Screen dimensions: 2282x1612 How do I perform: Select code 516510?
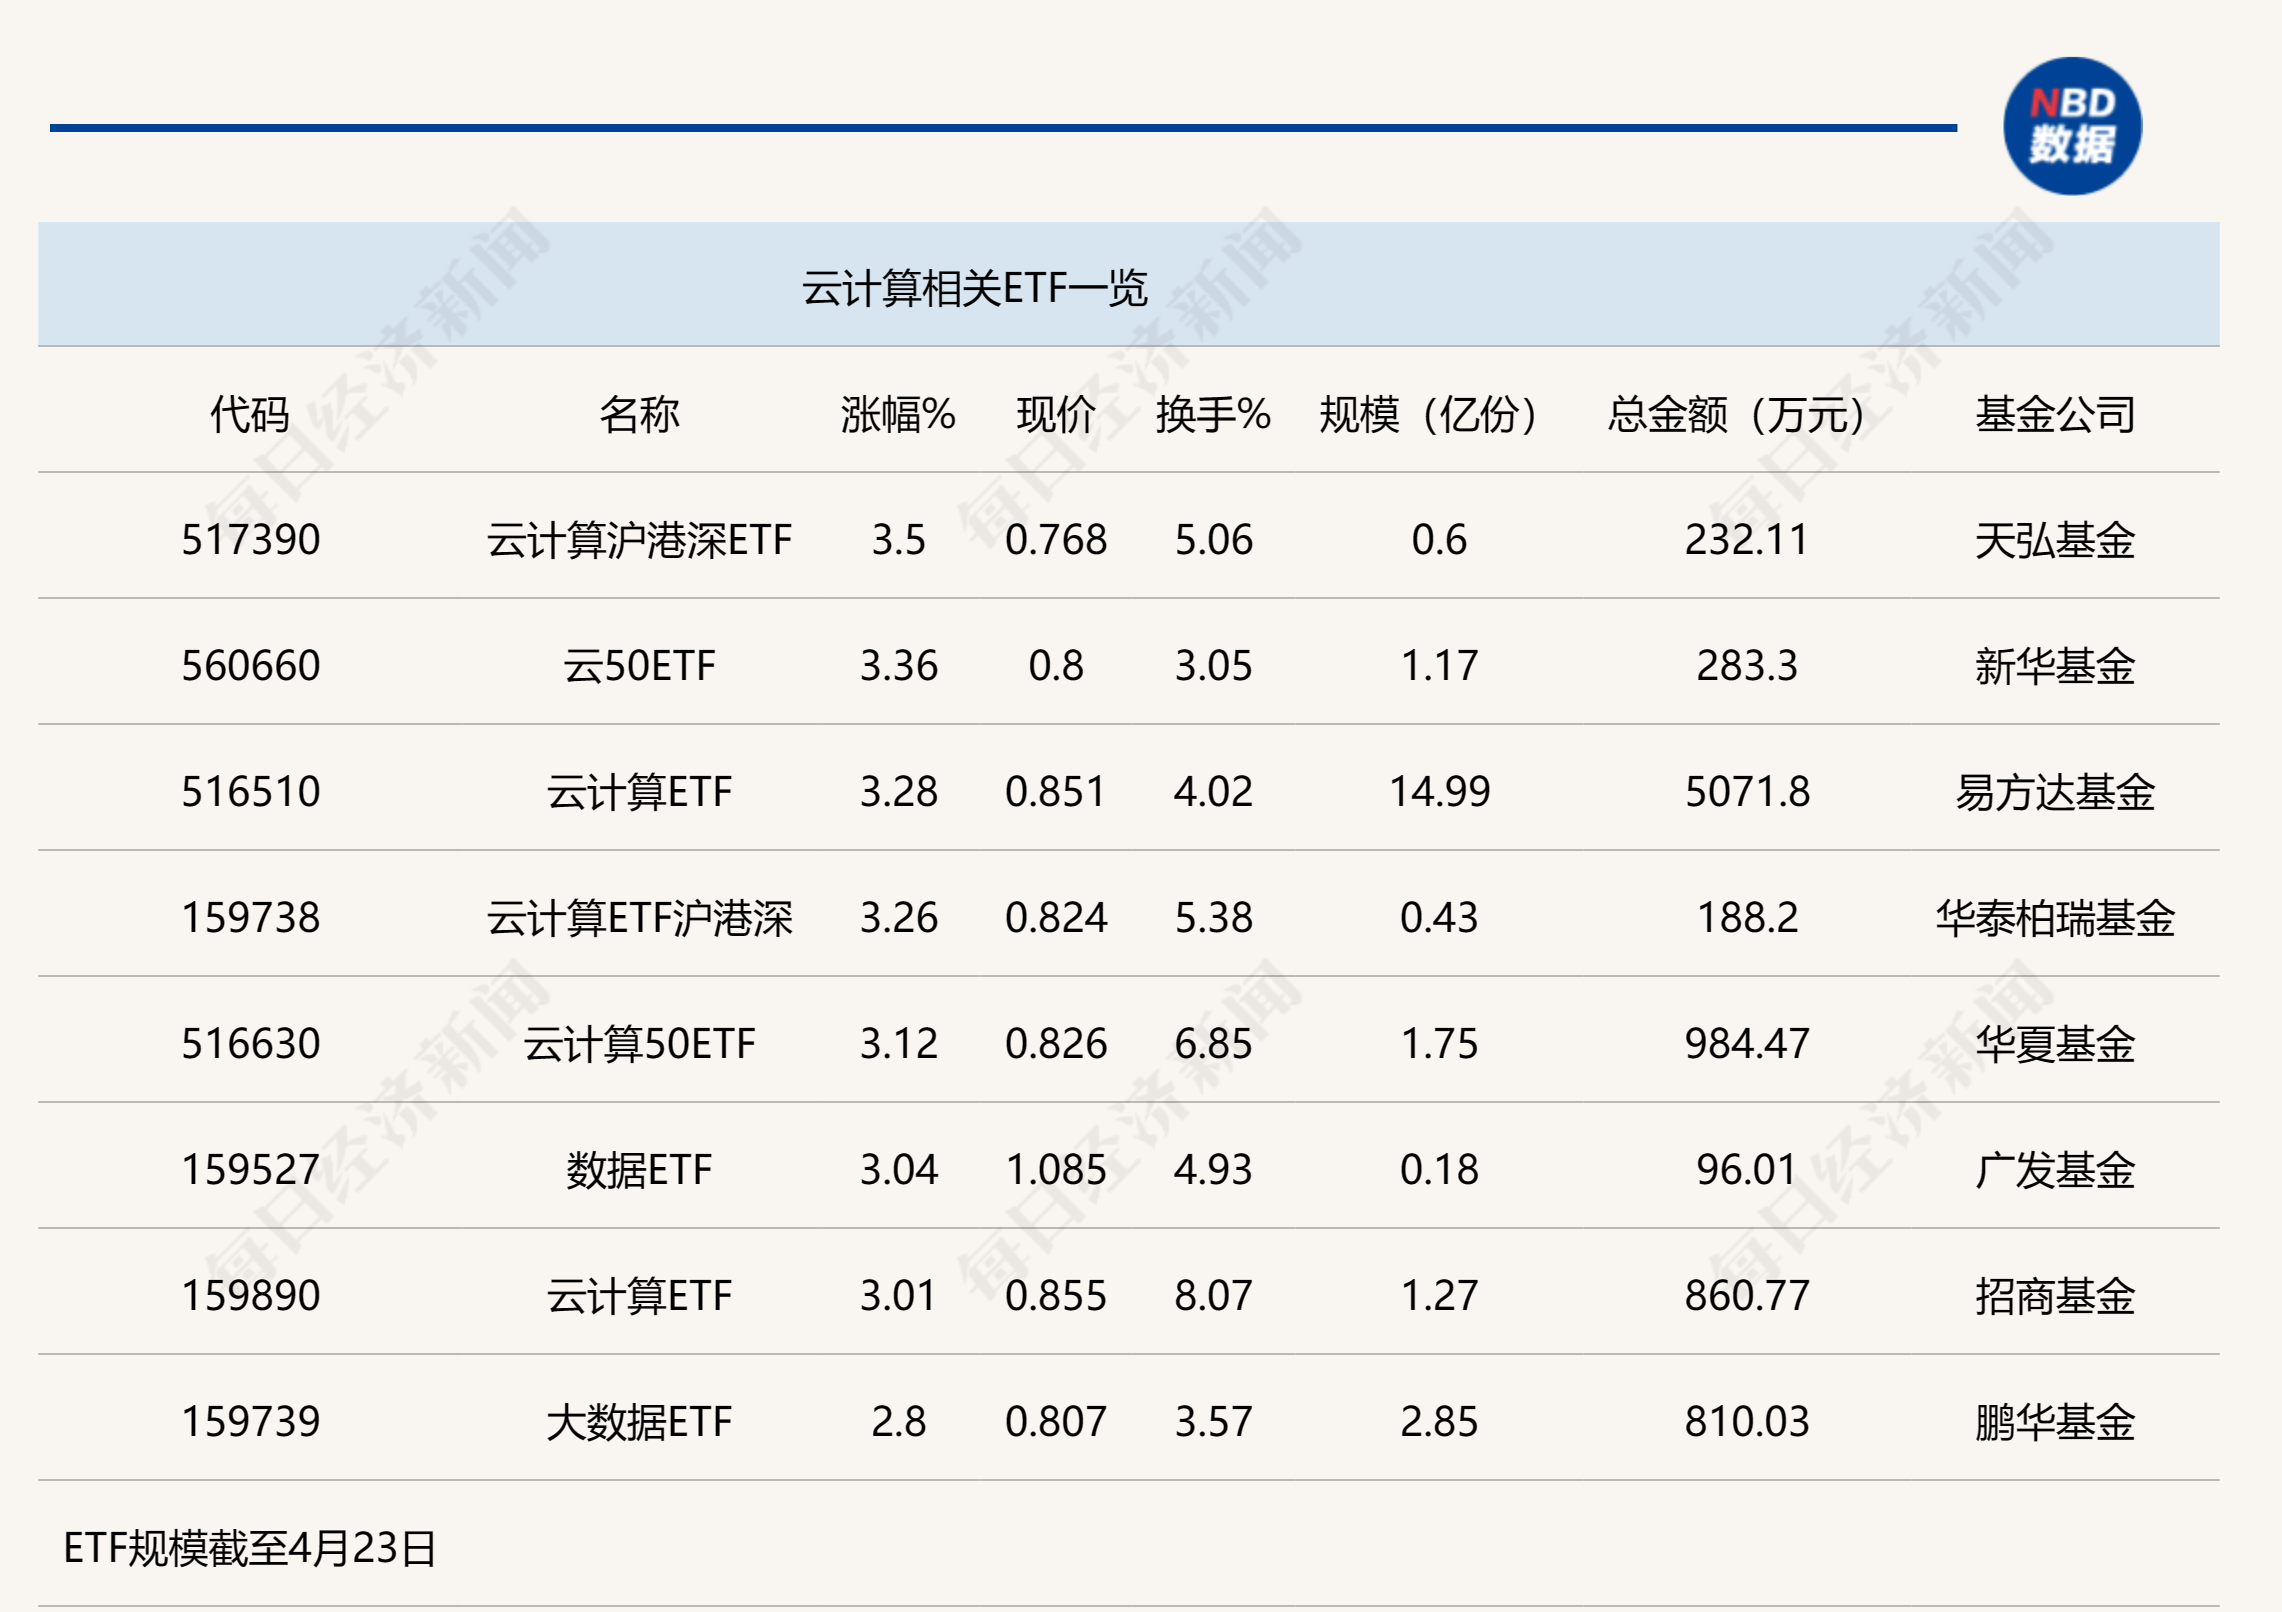[250, 792]
